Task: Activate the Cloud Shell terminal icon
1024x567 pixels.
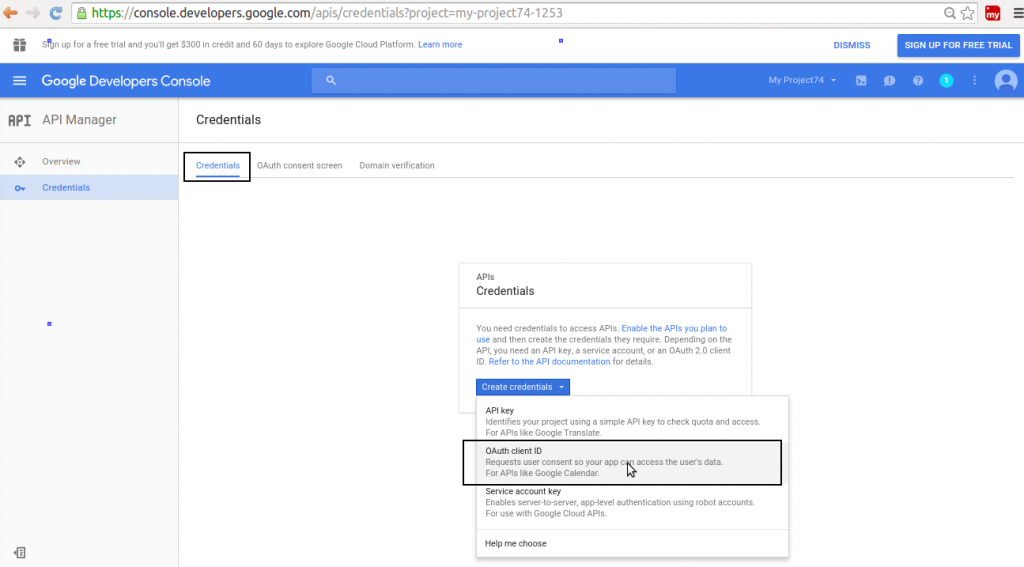Action: [860, 81]
